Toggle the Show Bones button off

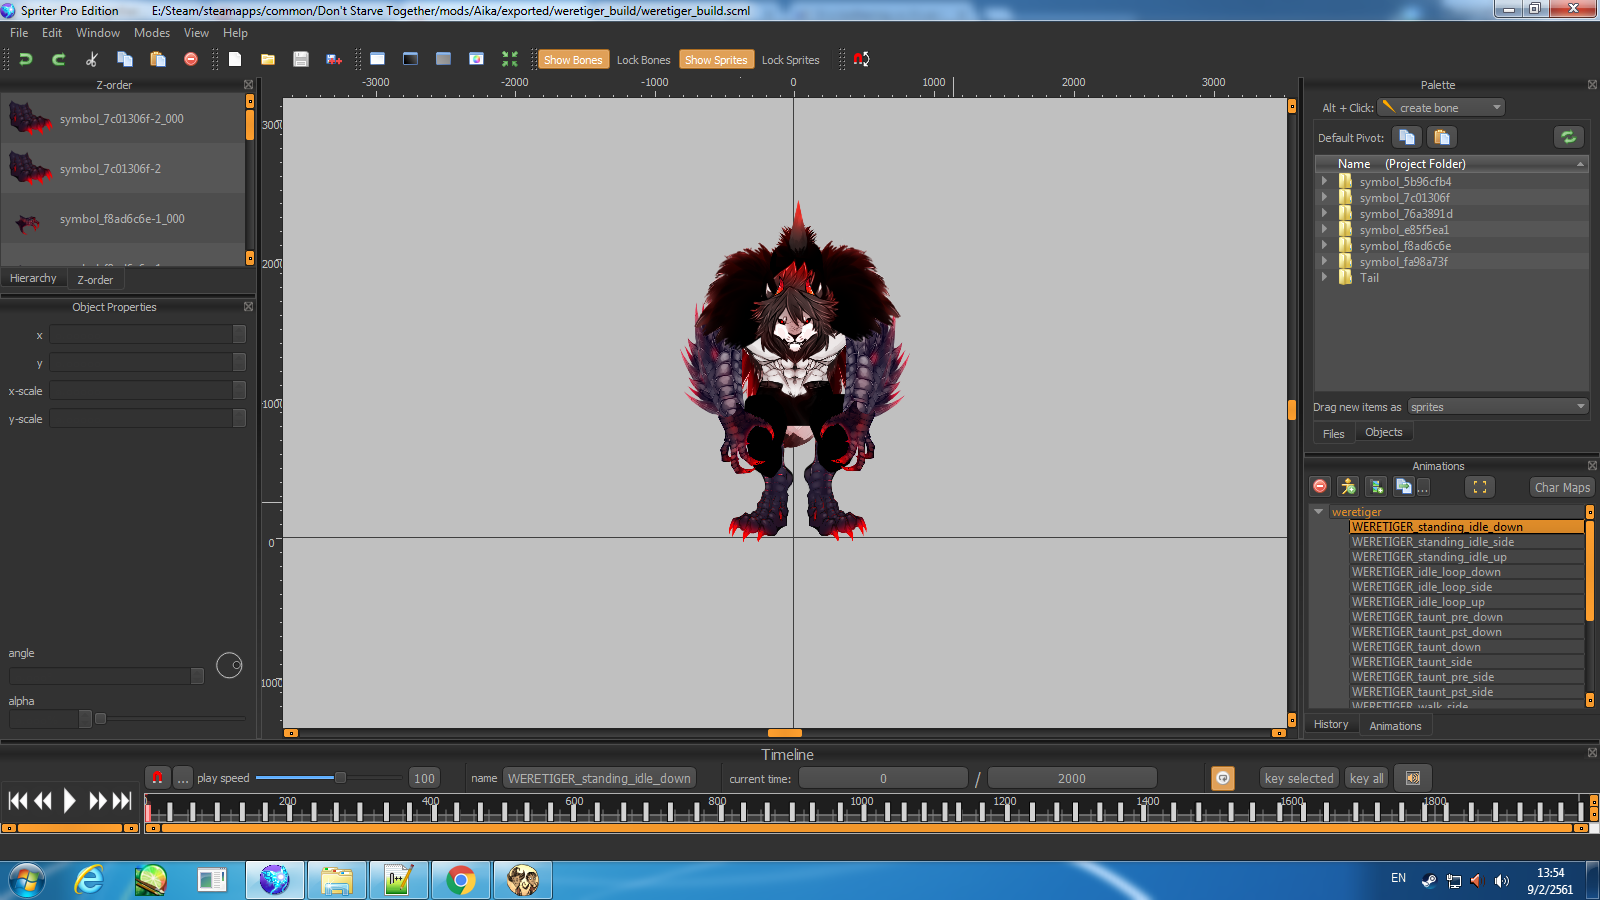point(572,60)
